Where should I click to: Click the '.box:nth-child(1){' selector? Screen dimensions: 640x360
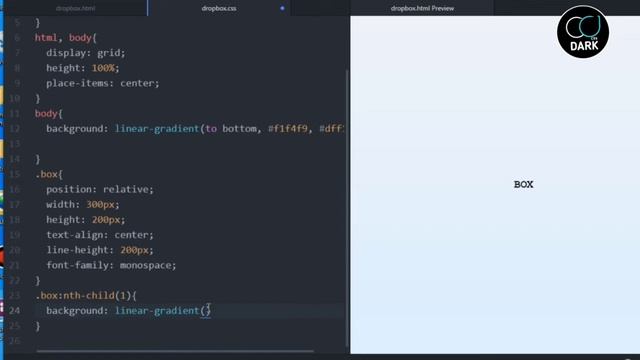tap(86, 296)
